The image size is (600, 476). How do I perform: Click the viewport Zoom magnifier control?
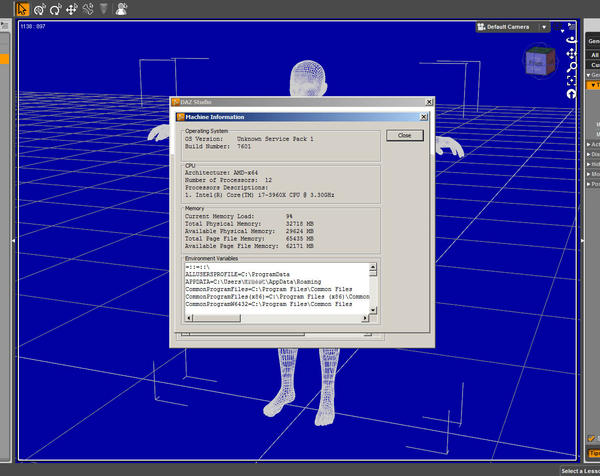pyautogui.click(x=571, y=67)
